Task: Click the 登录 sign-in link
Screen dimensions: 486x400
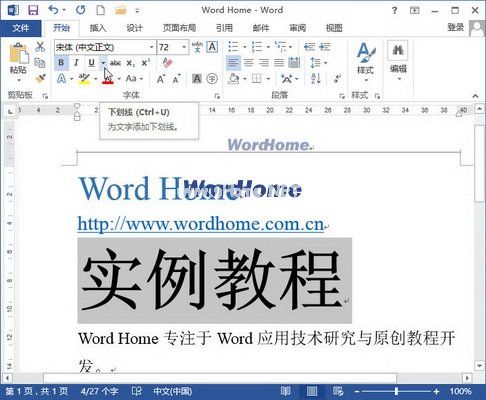Action: [456, 27]
